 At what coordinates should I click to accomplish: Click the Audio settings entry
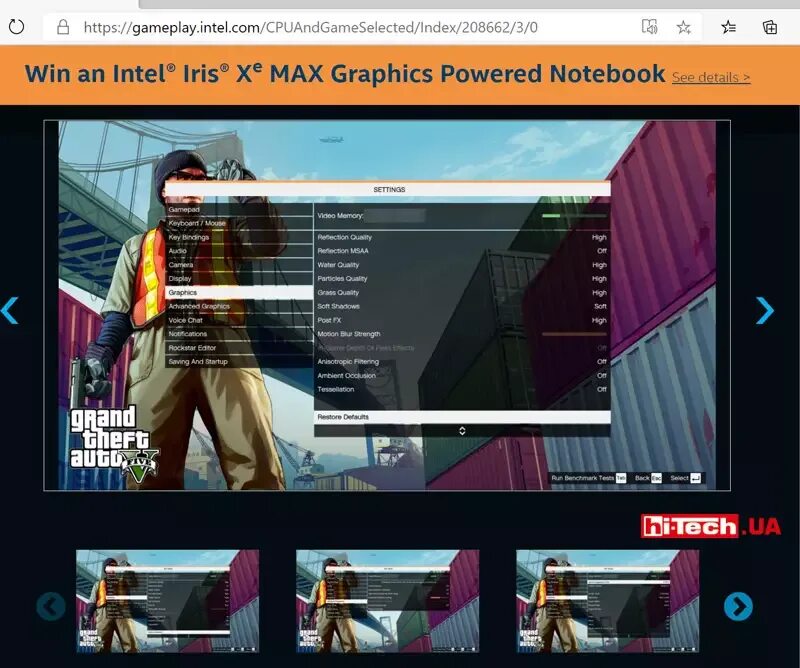[x=239, y=251]
